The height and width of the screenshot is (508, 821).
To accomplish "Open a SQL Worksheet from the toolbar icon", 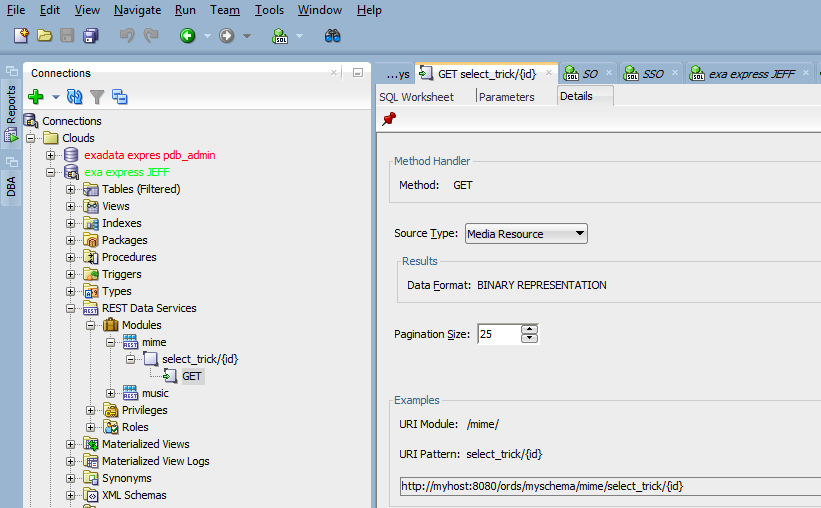I will [x=280, y=36].
